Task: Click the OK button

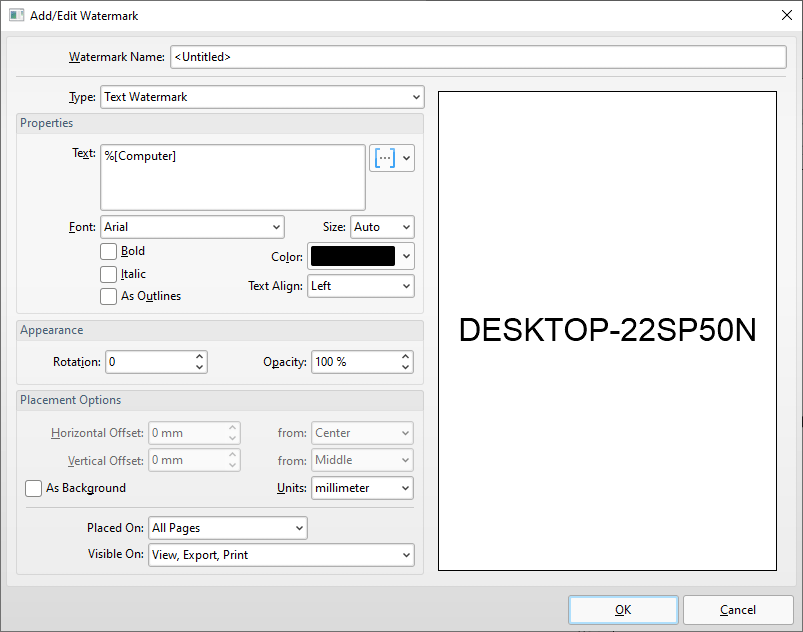Action: click(623, 610)
